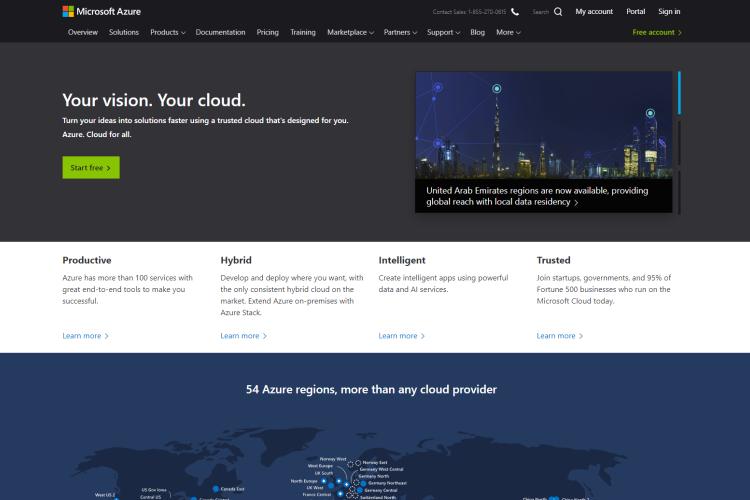Expand the Support dropdown
This screenshot has height=500, width=750.
pyautogui.click(x=443, y=32)
